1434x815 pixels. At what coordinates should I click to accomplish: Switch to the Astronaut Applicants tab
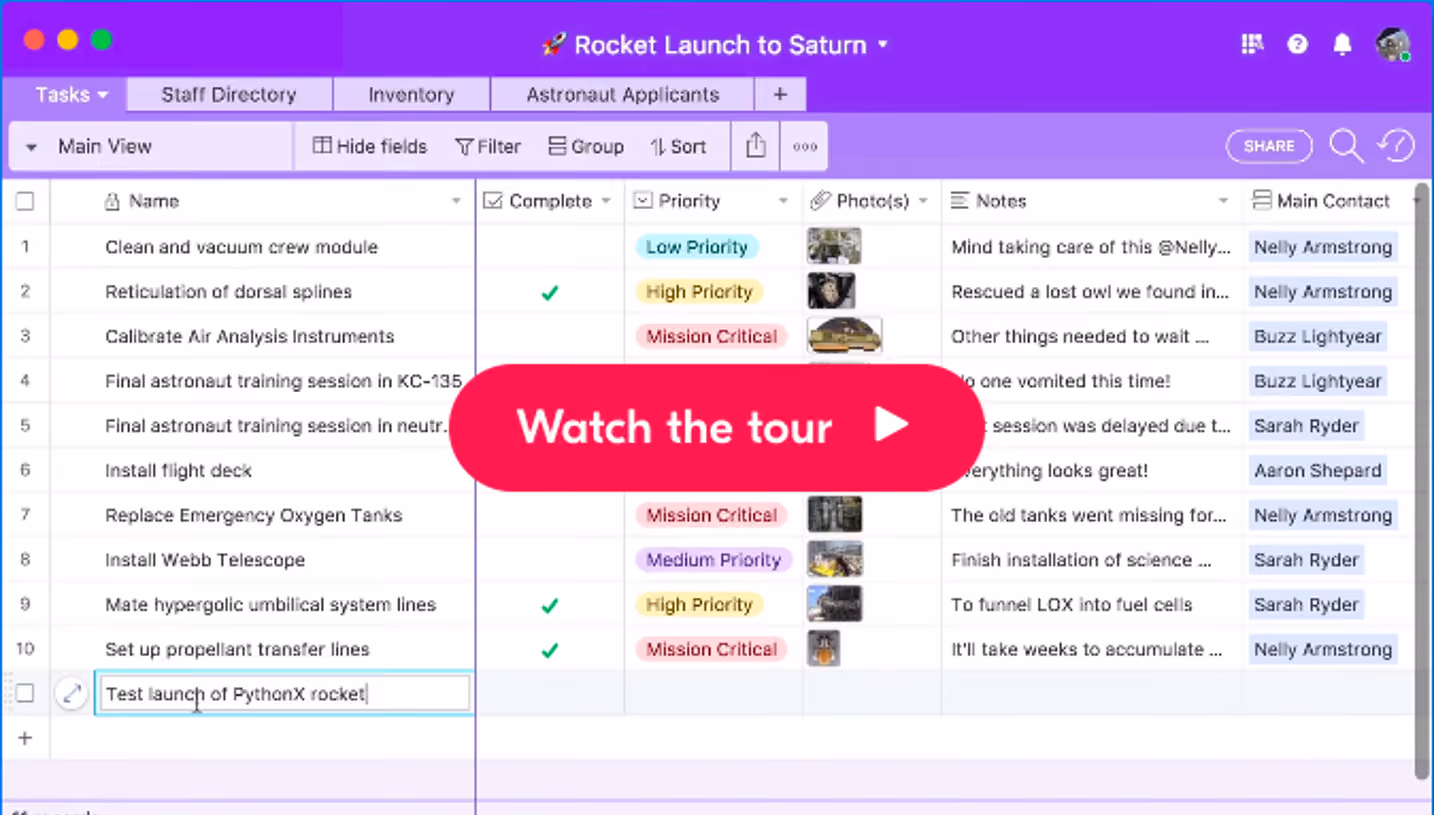622,95
